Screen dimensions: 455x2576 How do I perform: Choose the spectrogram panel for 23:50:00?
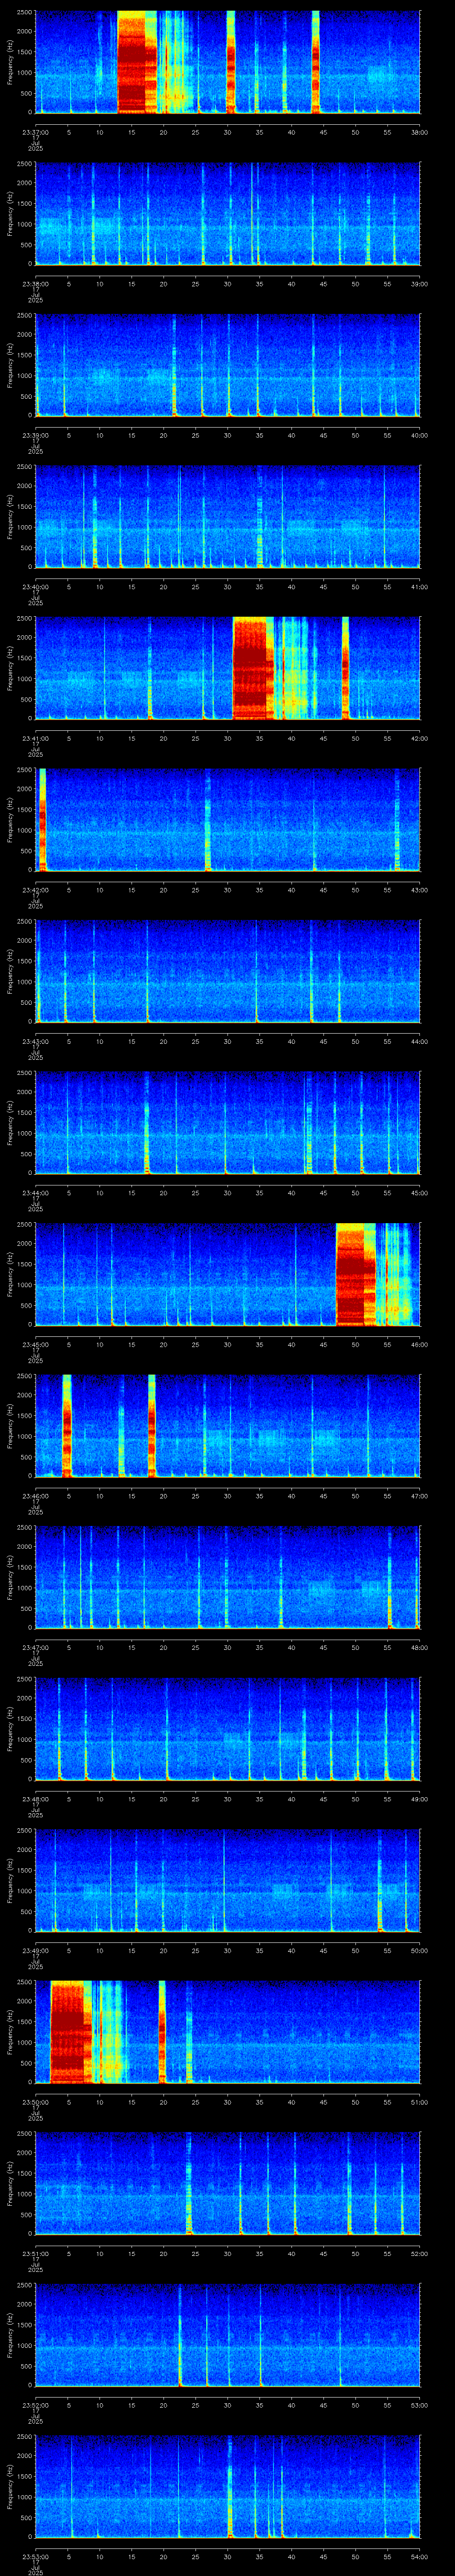(228, 2032)
